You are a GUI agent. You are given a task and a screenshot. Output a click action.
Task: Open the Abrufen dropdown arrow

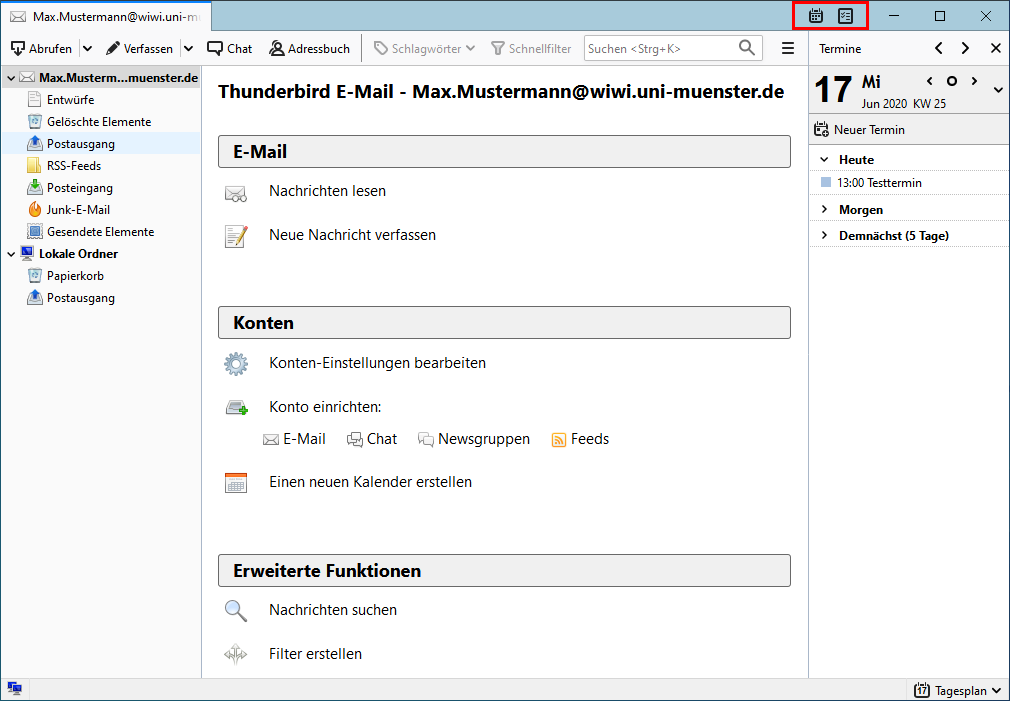[x=88, y=48]
